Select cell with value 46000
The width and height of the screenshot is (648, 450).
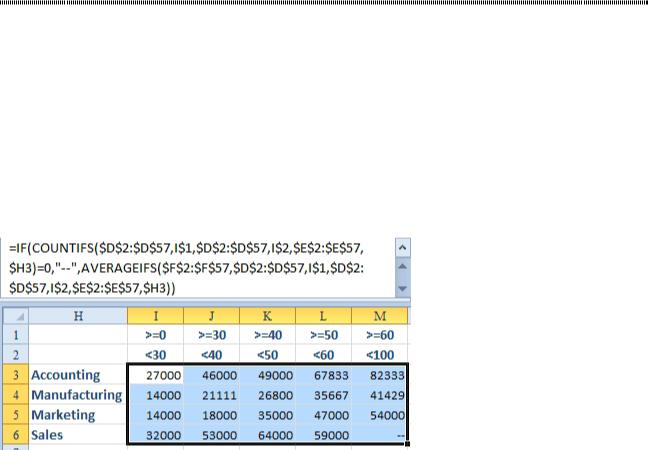pos(212,375)
